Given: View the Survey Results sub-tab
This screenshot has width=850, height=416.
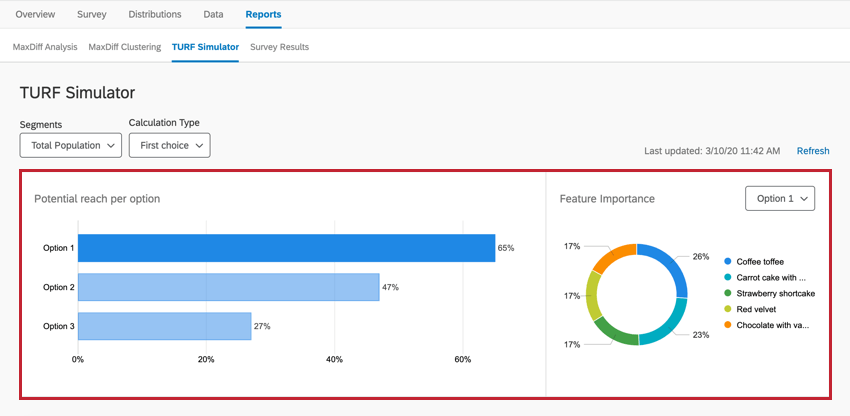Looking at the screenshot, I should click(279, 47).
